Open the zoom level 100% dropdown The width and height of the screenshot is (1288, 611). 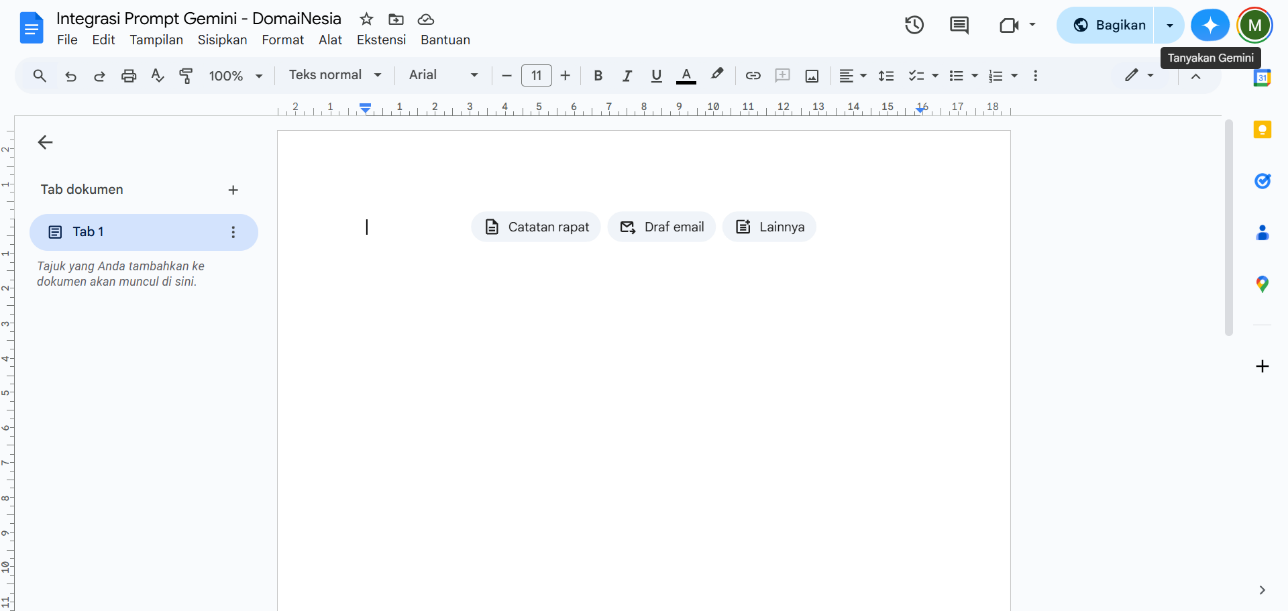coord(235,75)
